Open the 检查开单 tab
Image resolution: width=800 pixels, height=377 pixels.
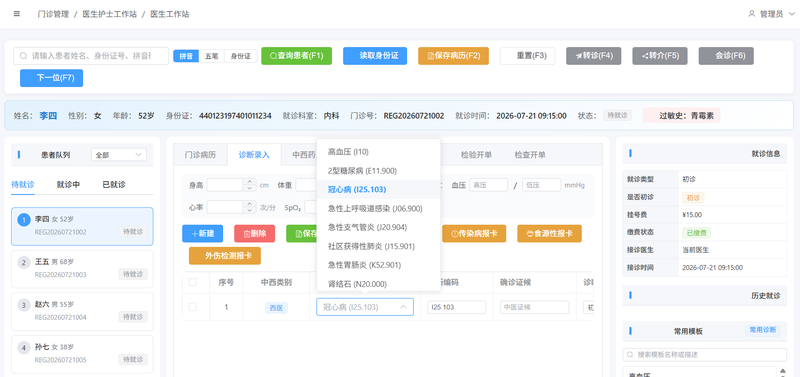[x=530, y=155]
